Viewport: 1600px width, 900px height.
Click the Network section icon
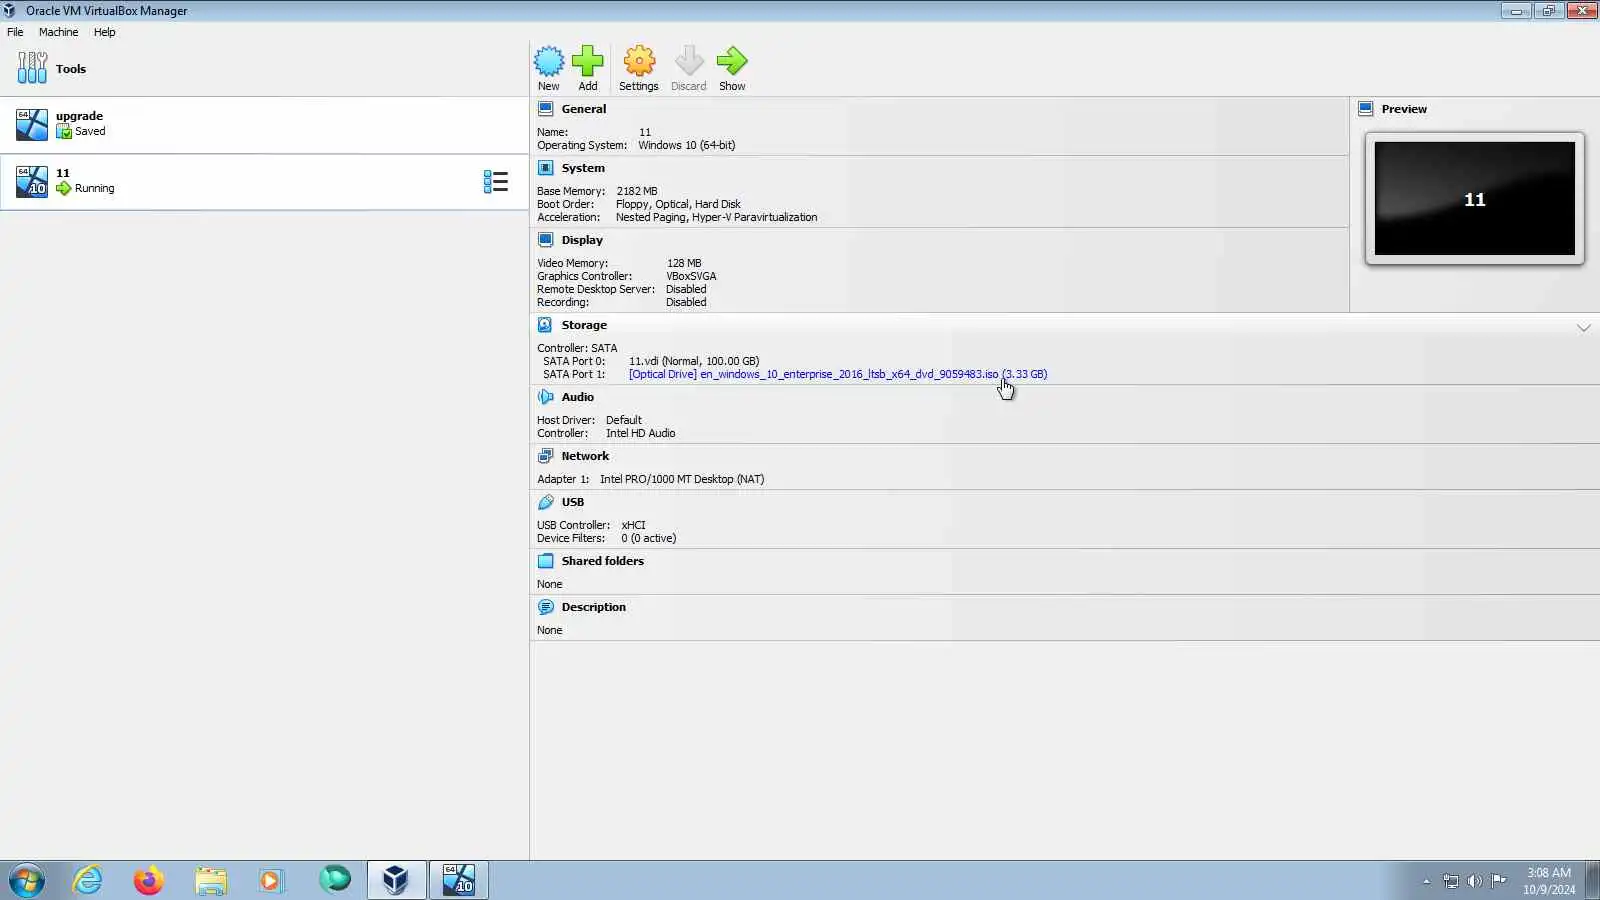pos(546,456)
